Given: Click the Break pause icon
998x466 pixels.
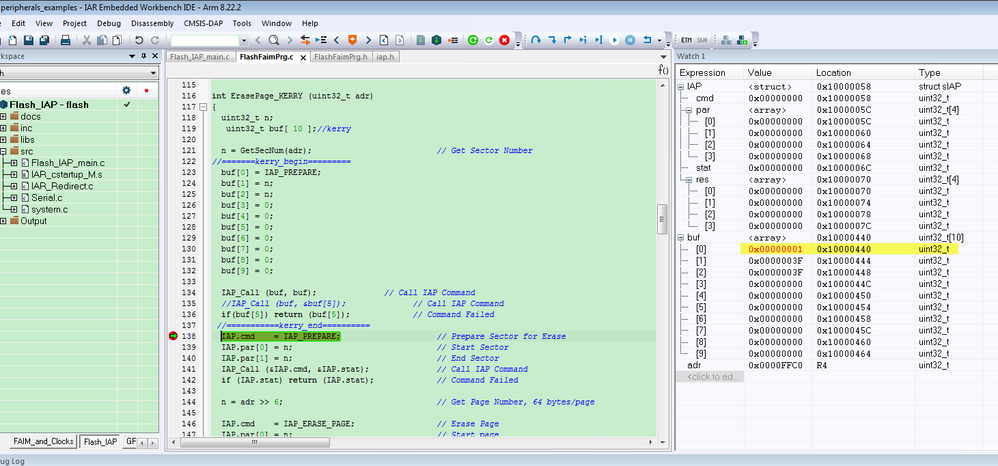Looking at the screenshot, I should [631, 40].
